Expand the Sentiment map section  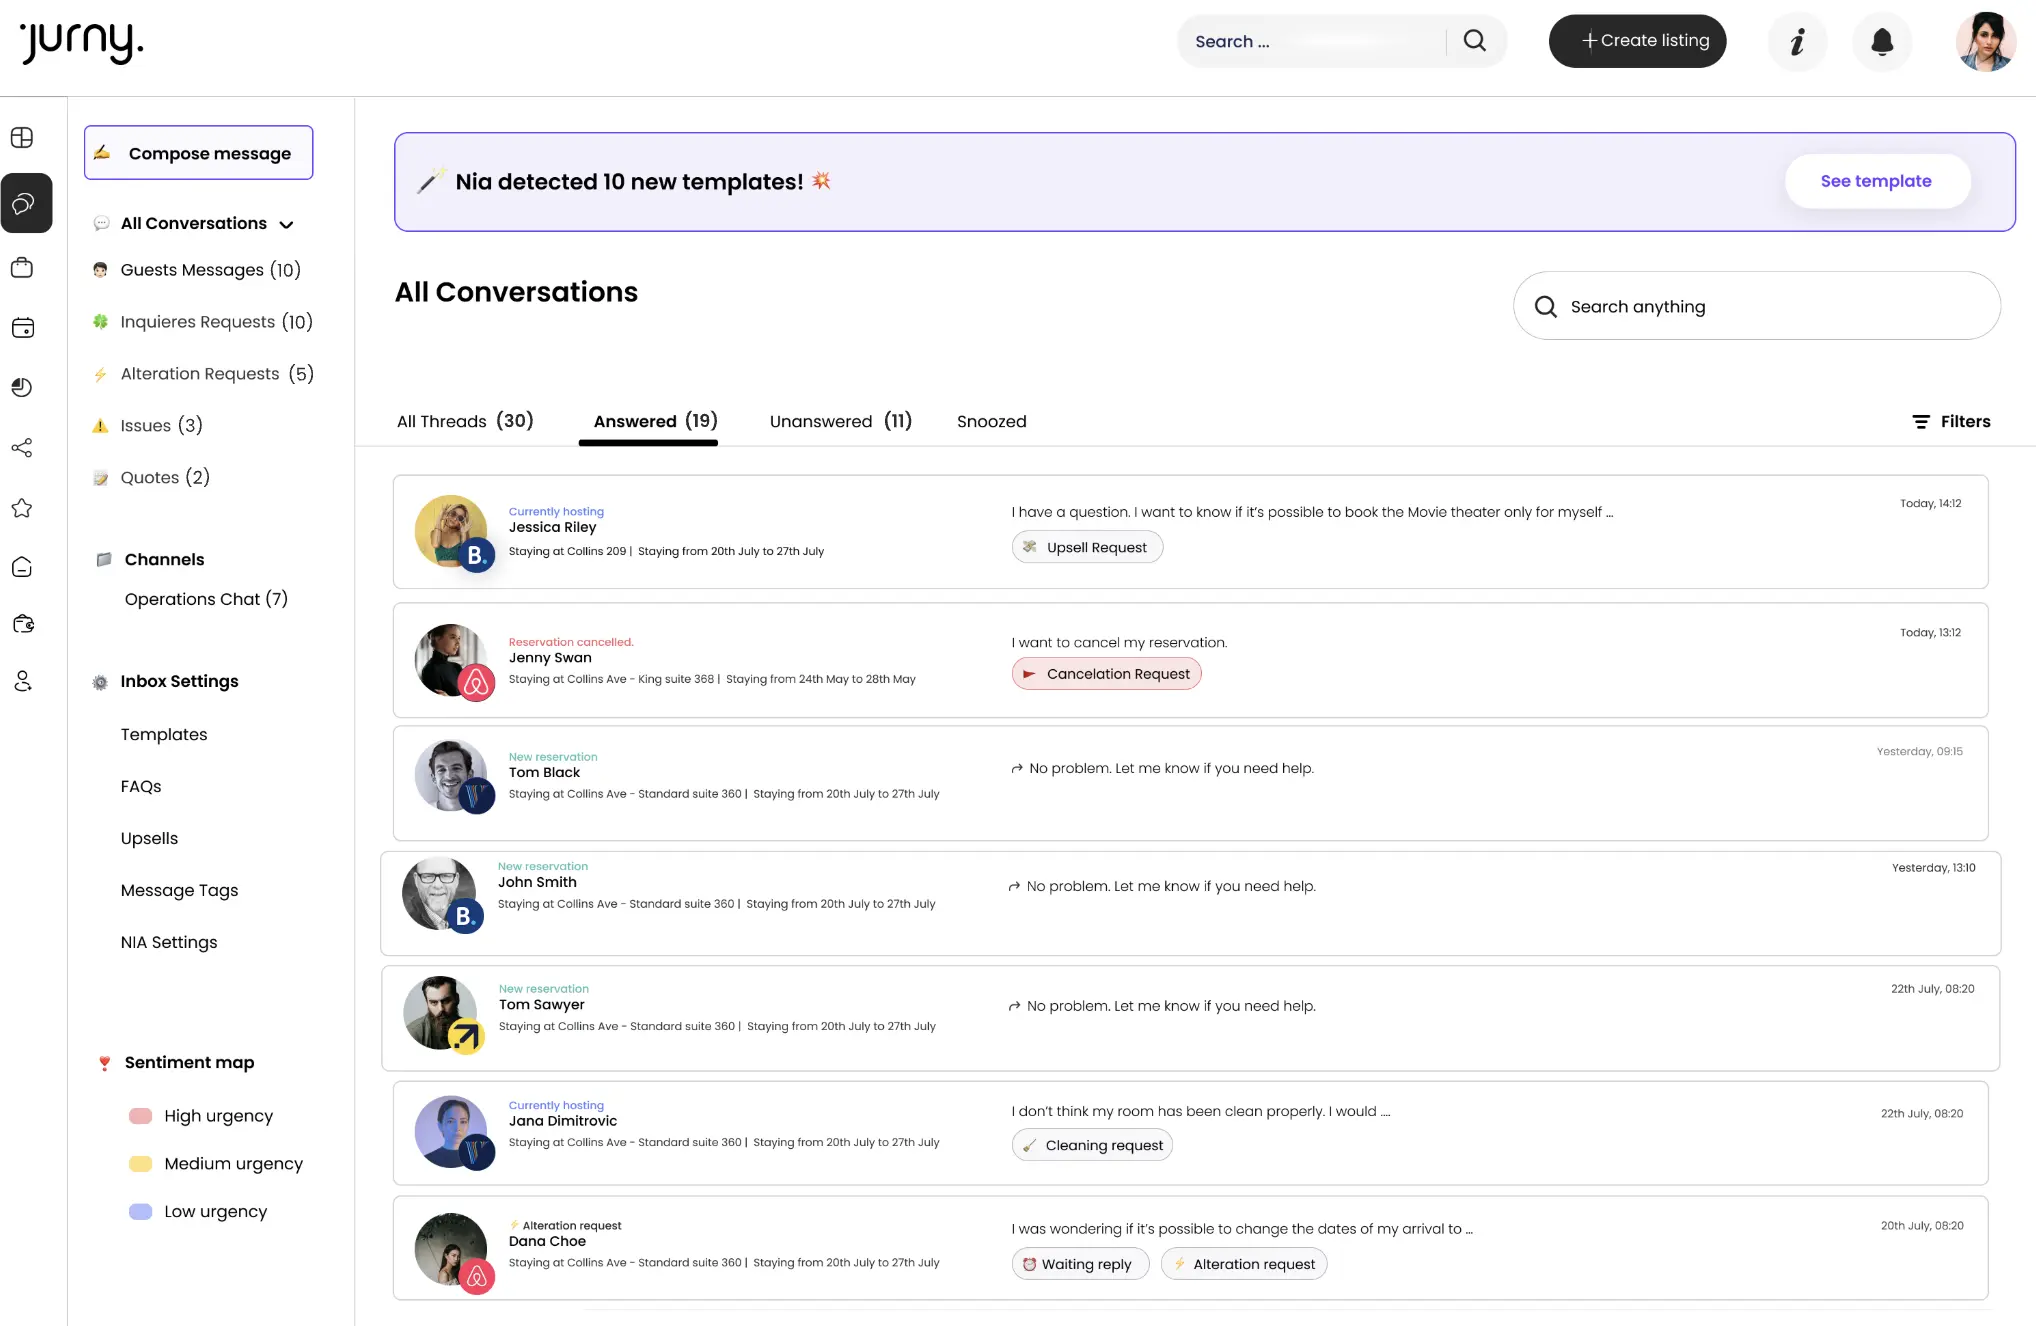tap(189, 1062)
